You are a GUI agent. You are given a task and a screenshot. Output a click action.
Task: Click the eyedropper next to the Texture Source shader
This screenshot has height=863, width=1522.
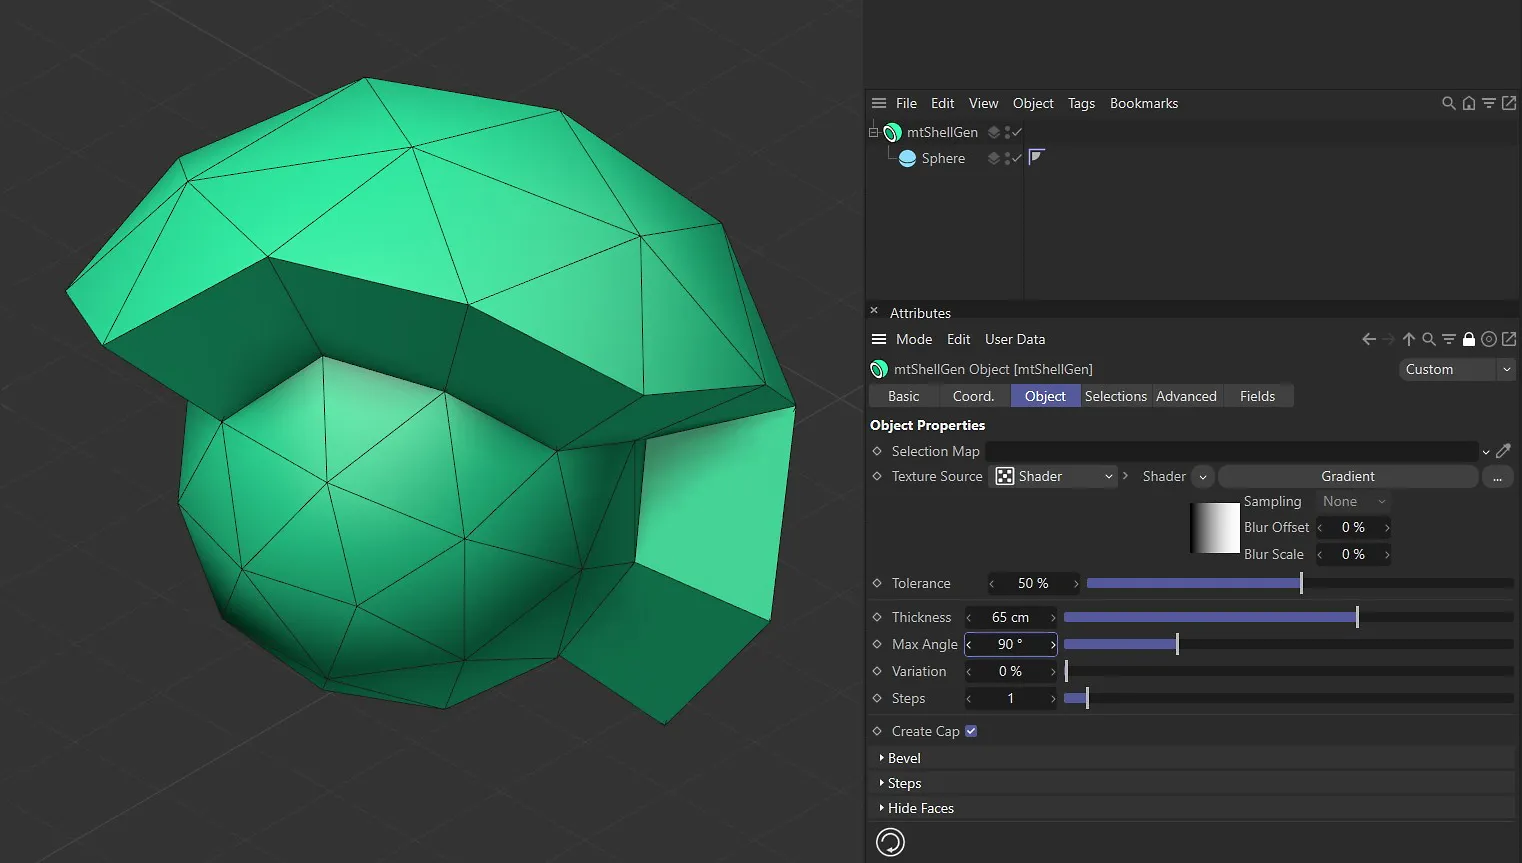point(1505,451)
